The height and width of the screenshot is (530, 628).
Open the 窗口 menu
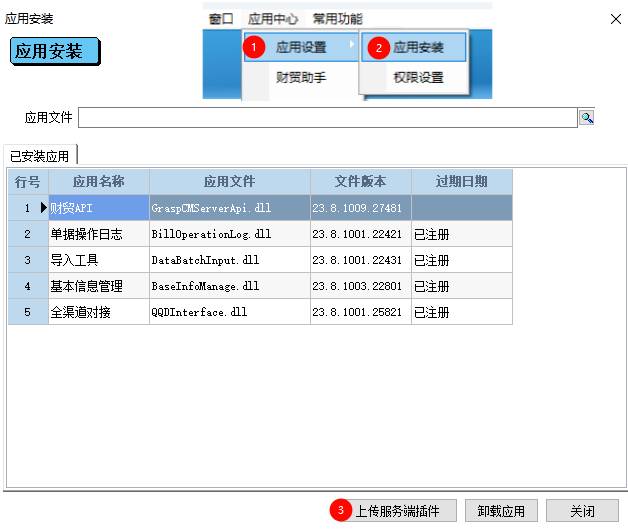click(x=221, y=19)
